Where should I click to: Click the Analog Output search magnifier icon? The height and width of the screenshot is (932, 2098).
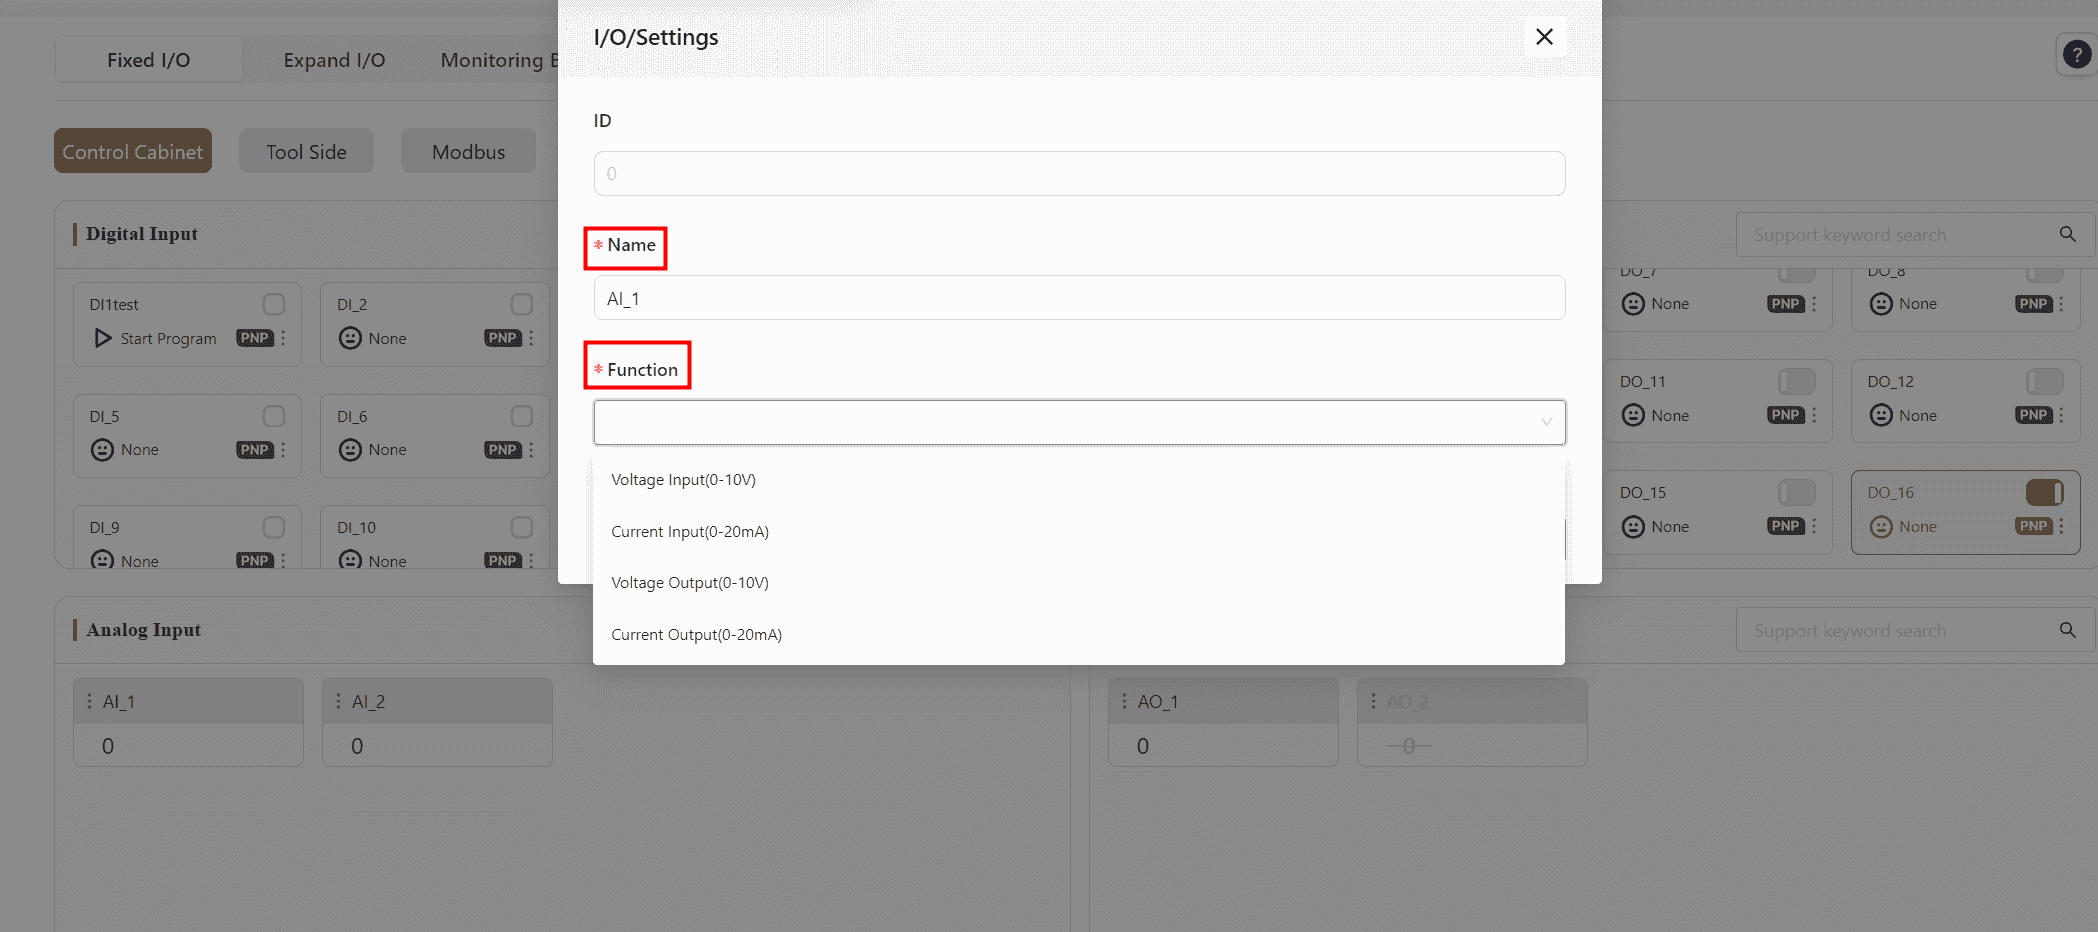point(2067,631)
